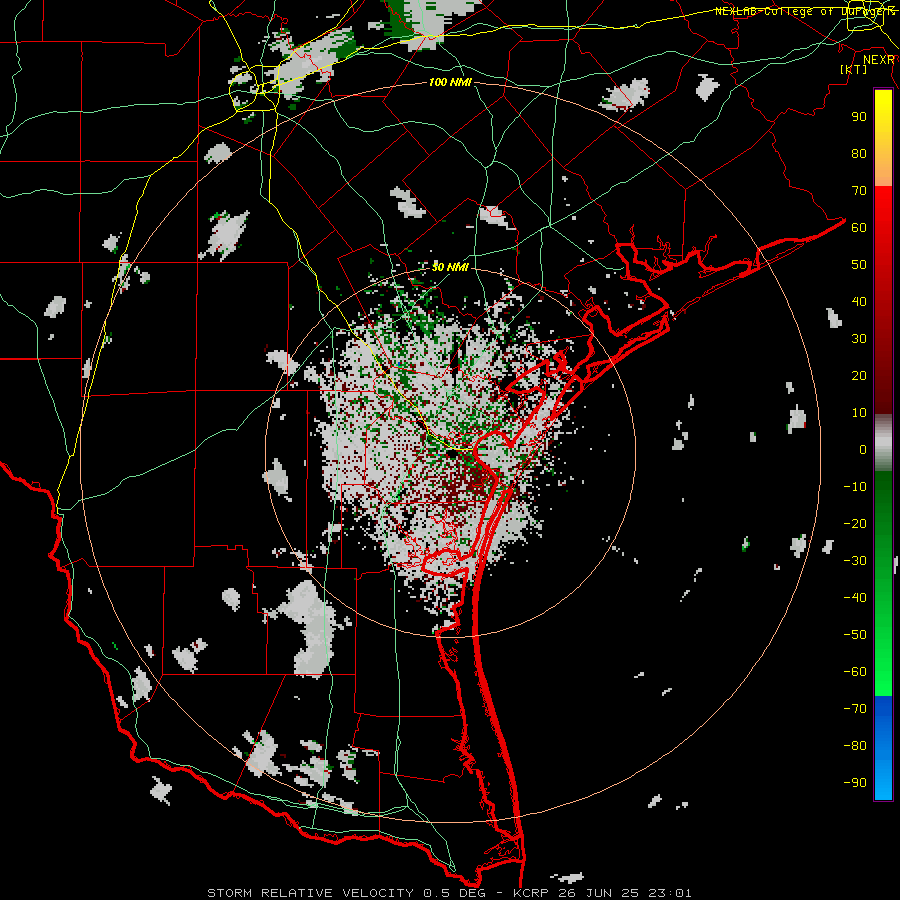Pick the orange segment between 70 and 80
Screen dimensions: 900x900
tap(883, 171)
